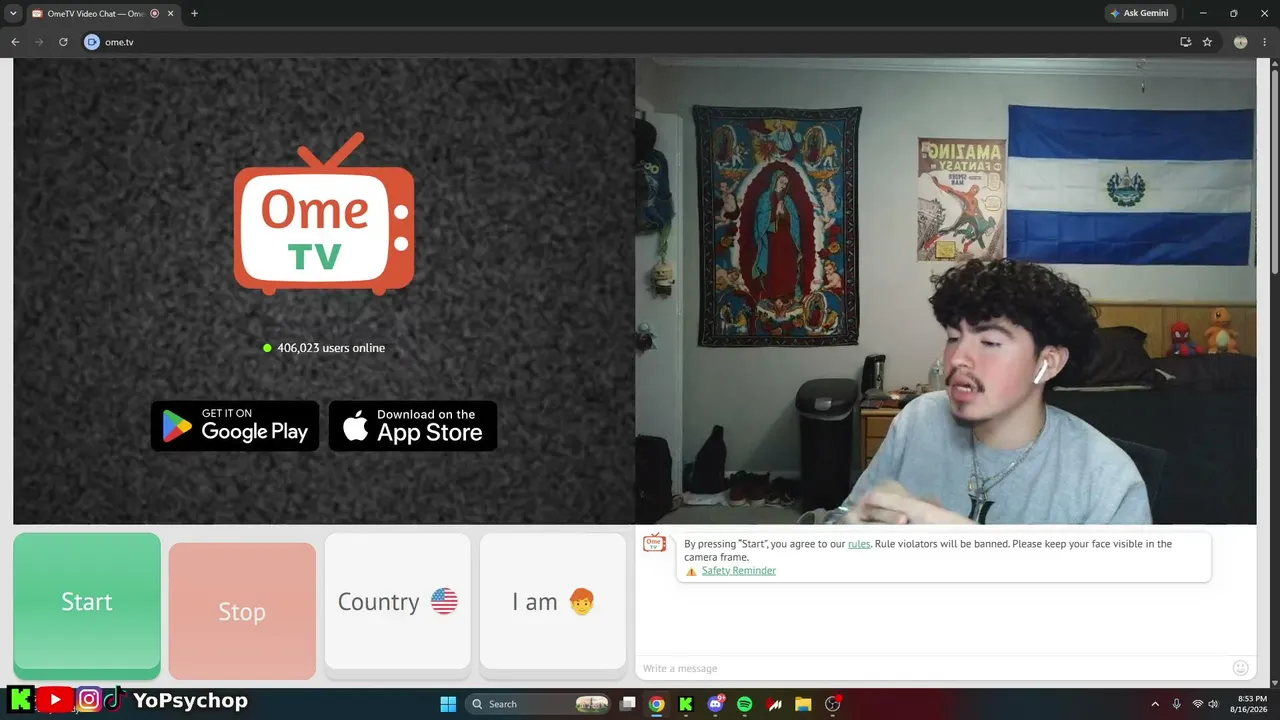Open Google Chrome from the taskbar
Viewport: 1280px width, 720px height.
click(x=656, y=704)
